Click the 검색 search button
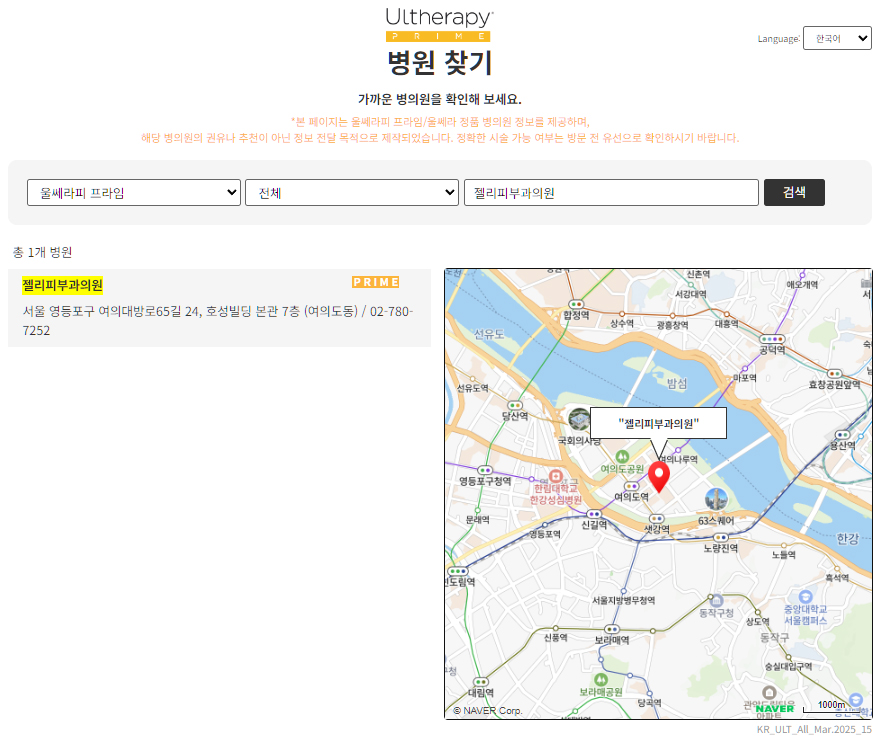Image resolution: width=877 pixels, height=748 pixels. point(794,192)
